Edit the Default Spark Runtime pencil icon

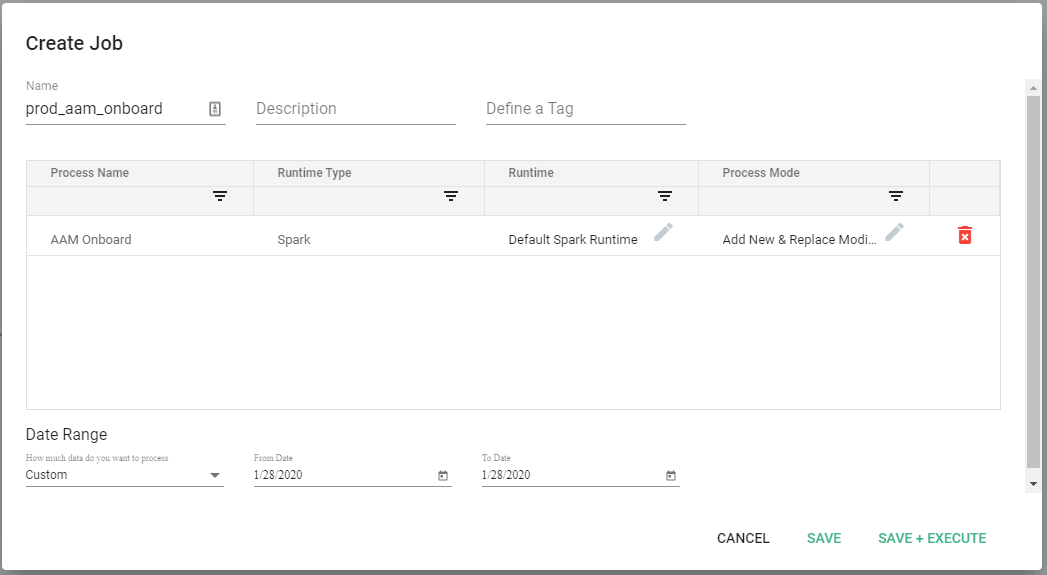pos(664,232)
